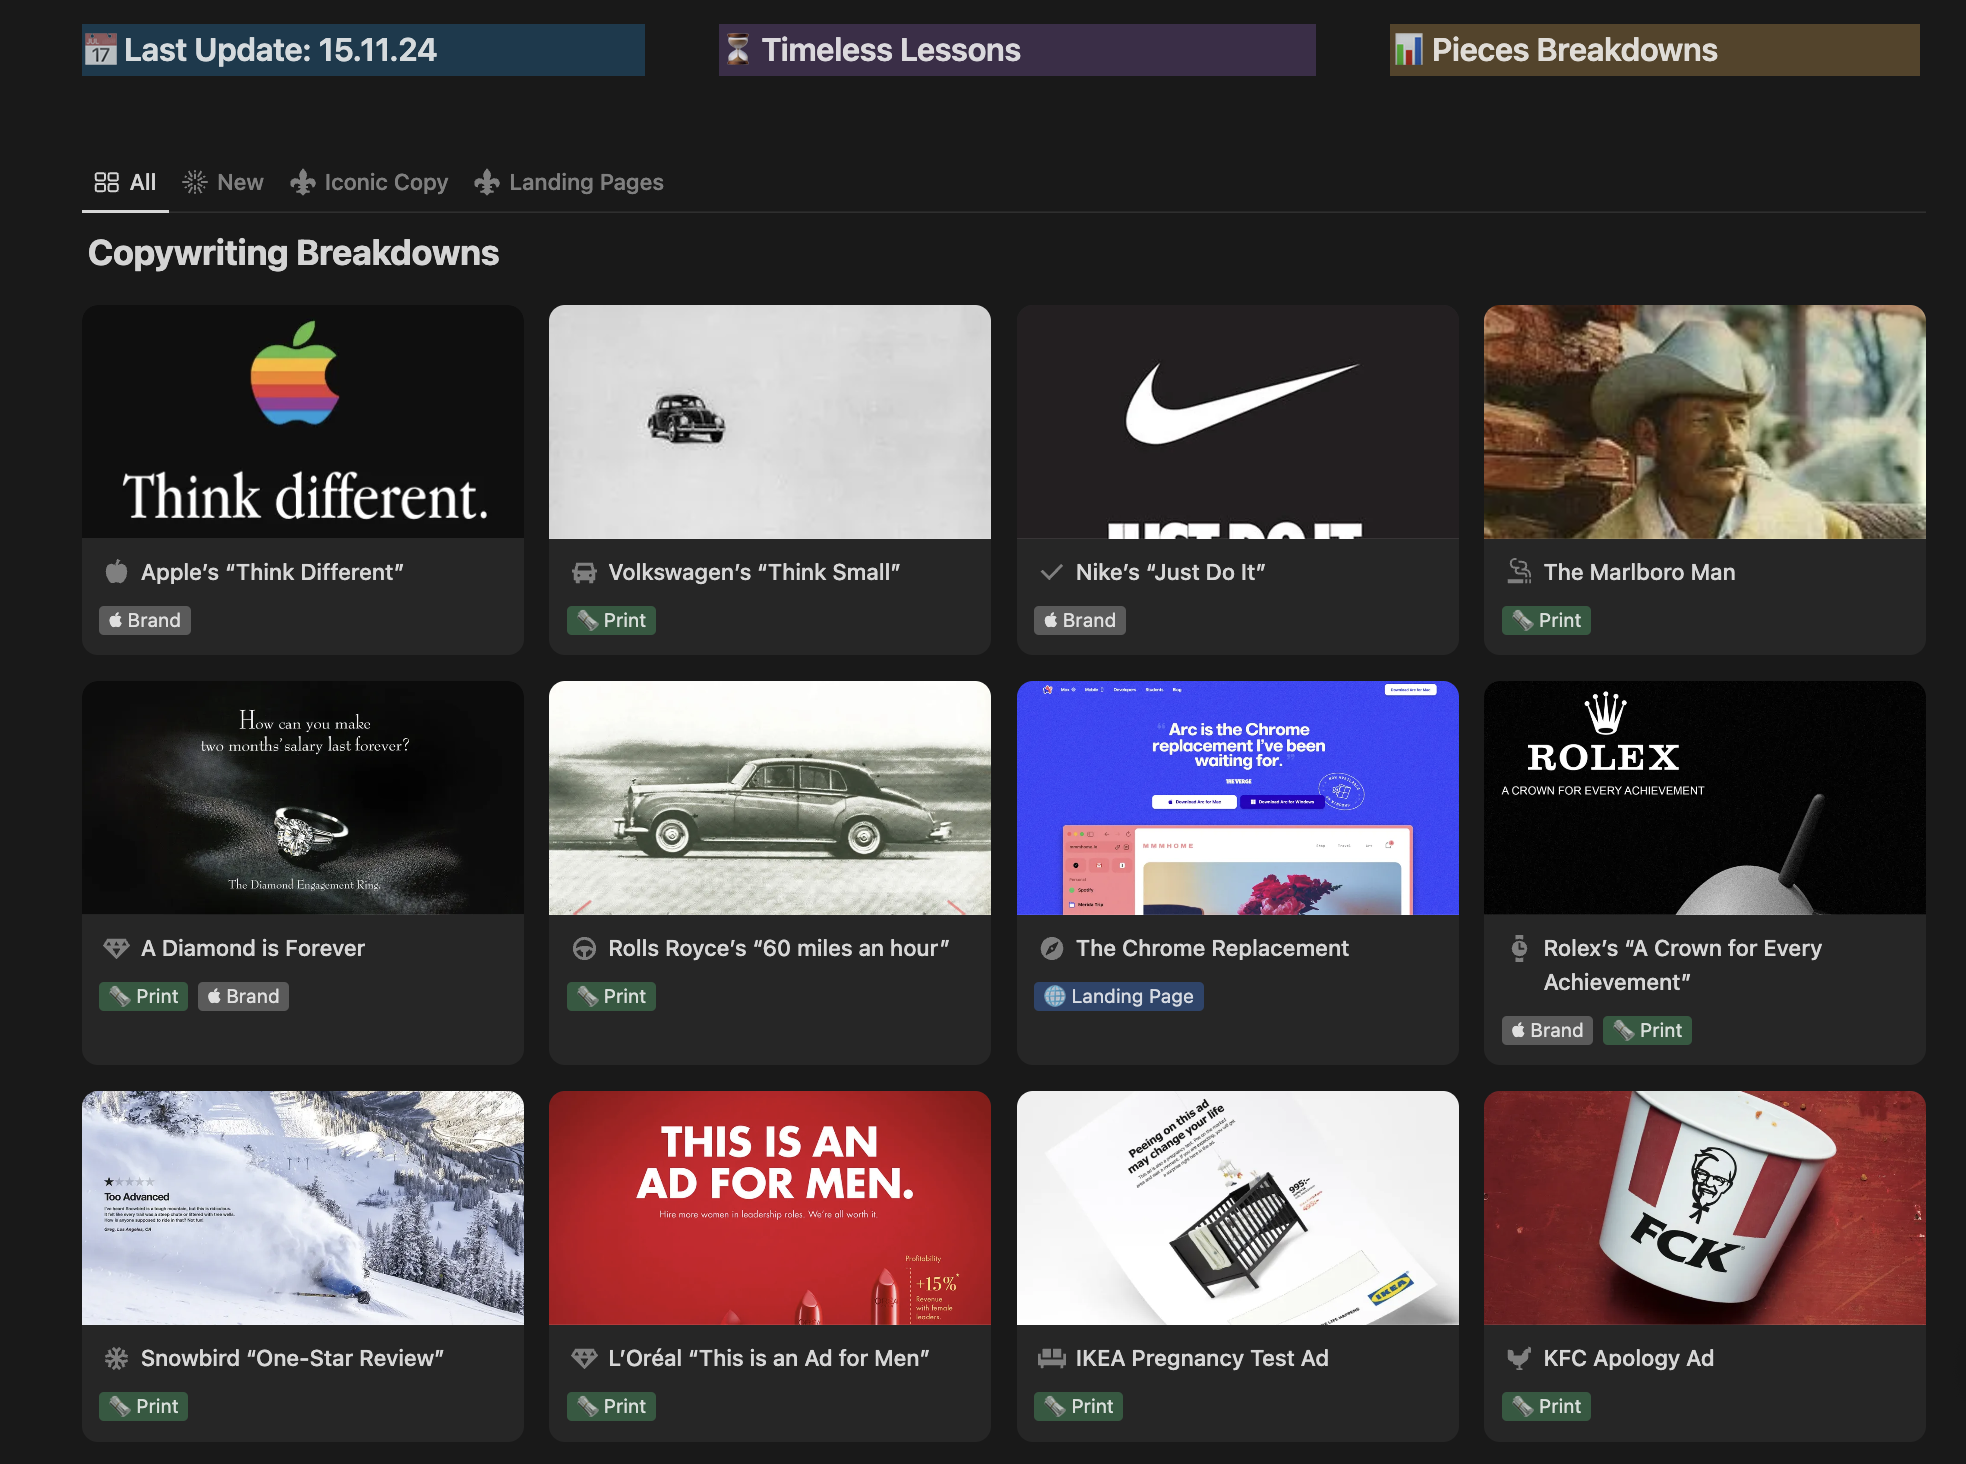
Task: Click the apple icon beside Apple's "Think Different"
Action: point(117,572)
